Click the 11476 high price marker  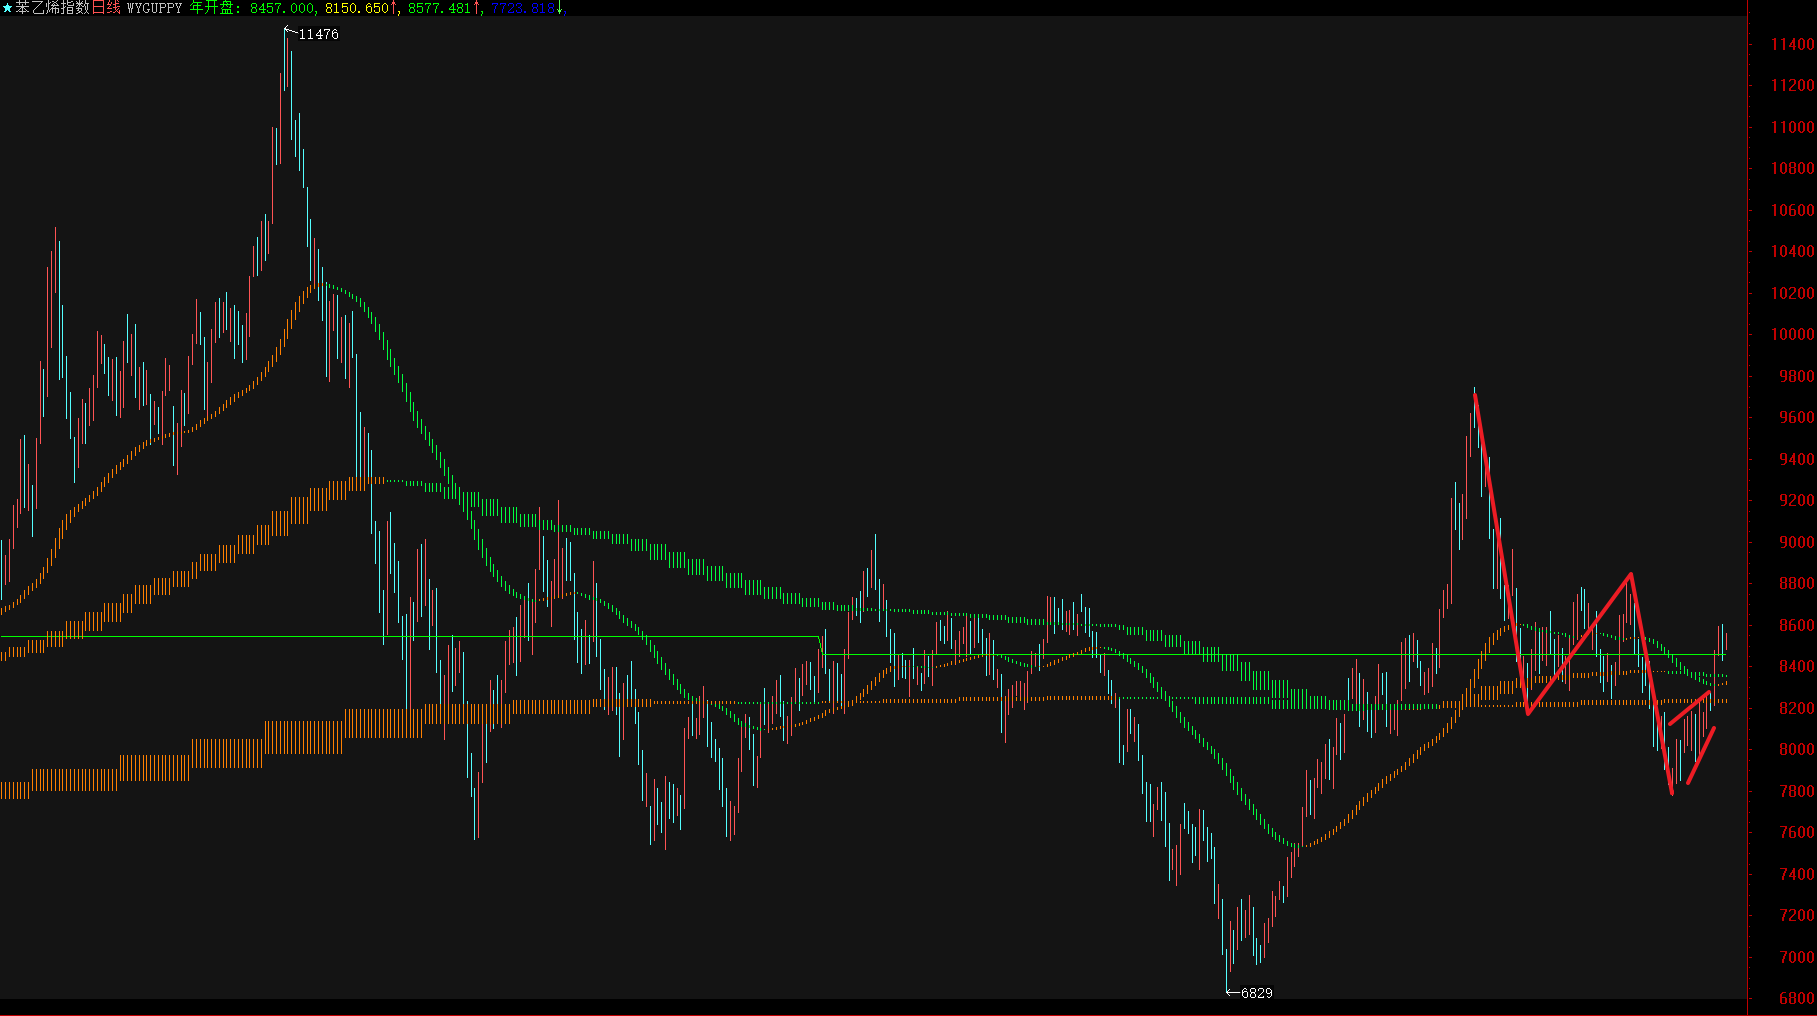(318, 34)
